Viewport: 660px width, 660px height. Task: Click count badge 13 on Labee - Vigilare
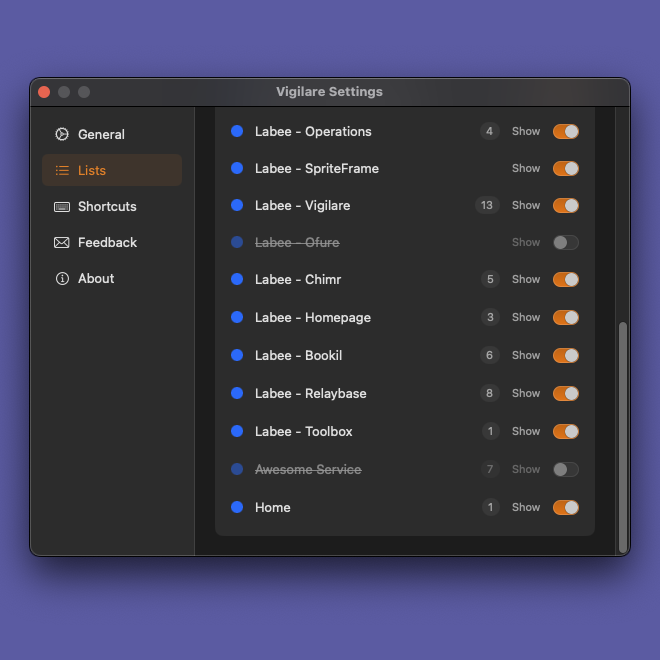click(487, 205)
